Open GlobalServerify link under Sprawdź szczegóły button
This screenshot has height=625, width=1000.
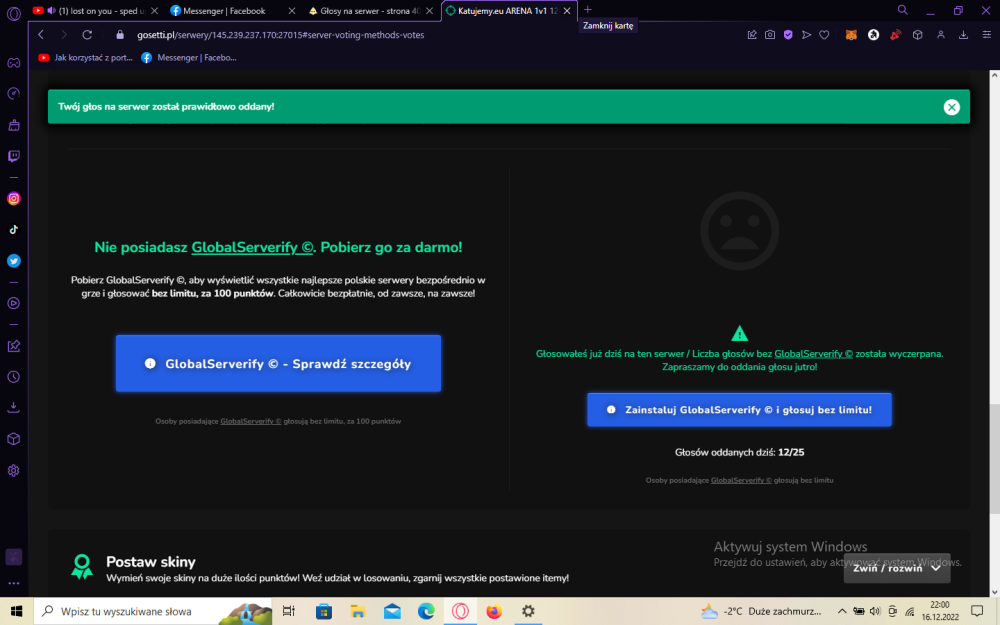click(251, 421)
